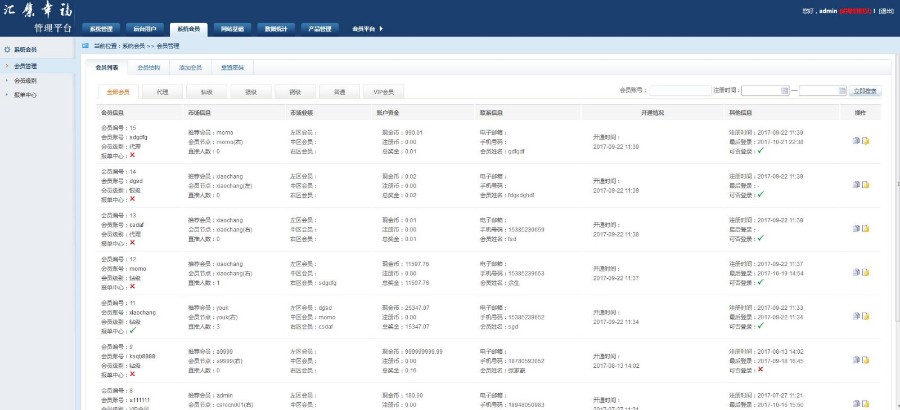Click the gear icon beside the sidebar heading
The width and height of the screenshot is (900, 410).
pyautogui.click(x=7, y=50)
